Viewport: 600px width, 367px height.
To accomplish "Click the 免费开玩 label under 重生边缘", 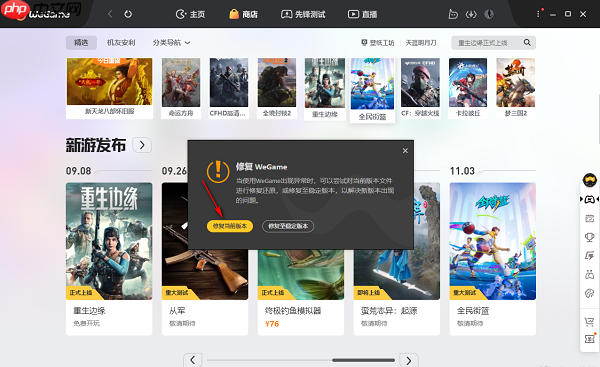I will (86, 323).
